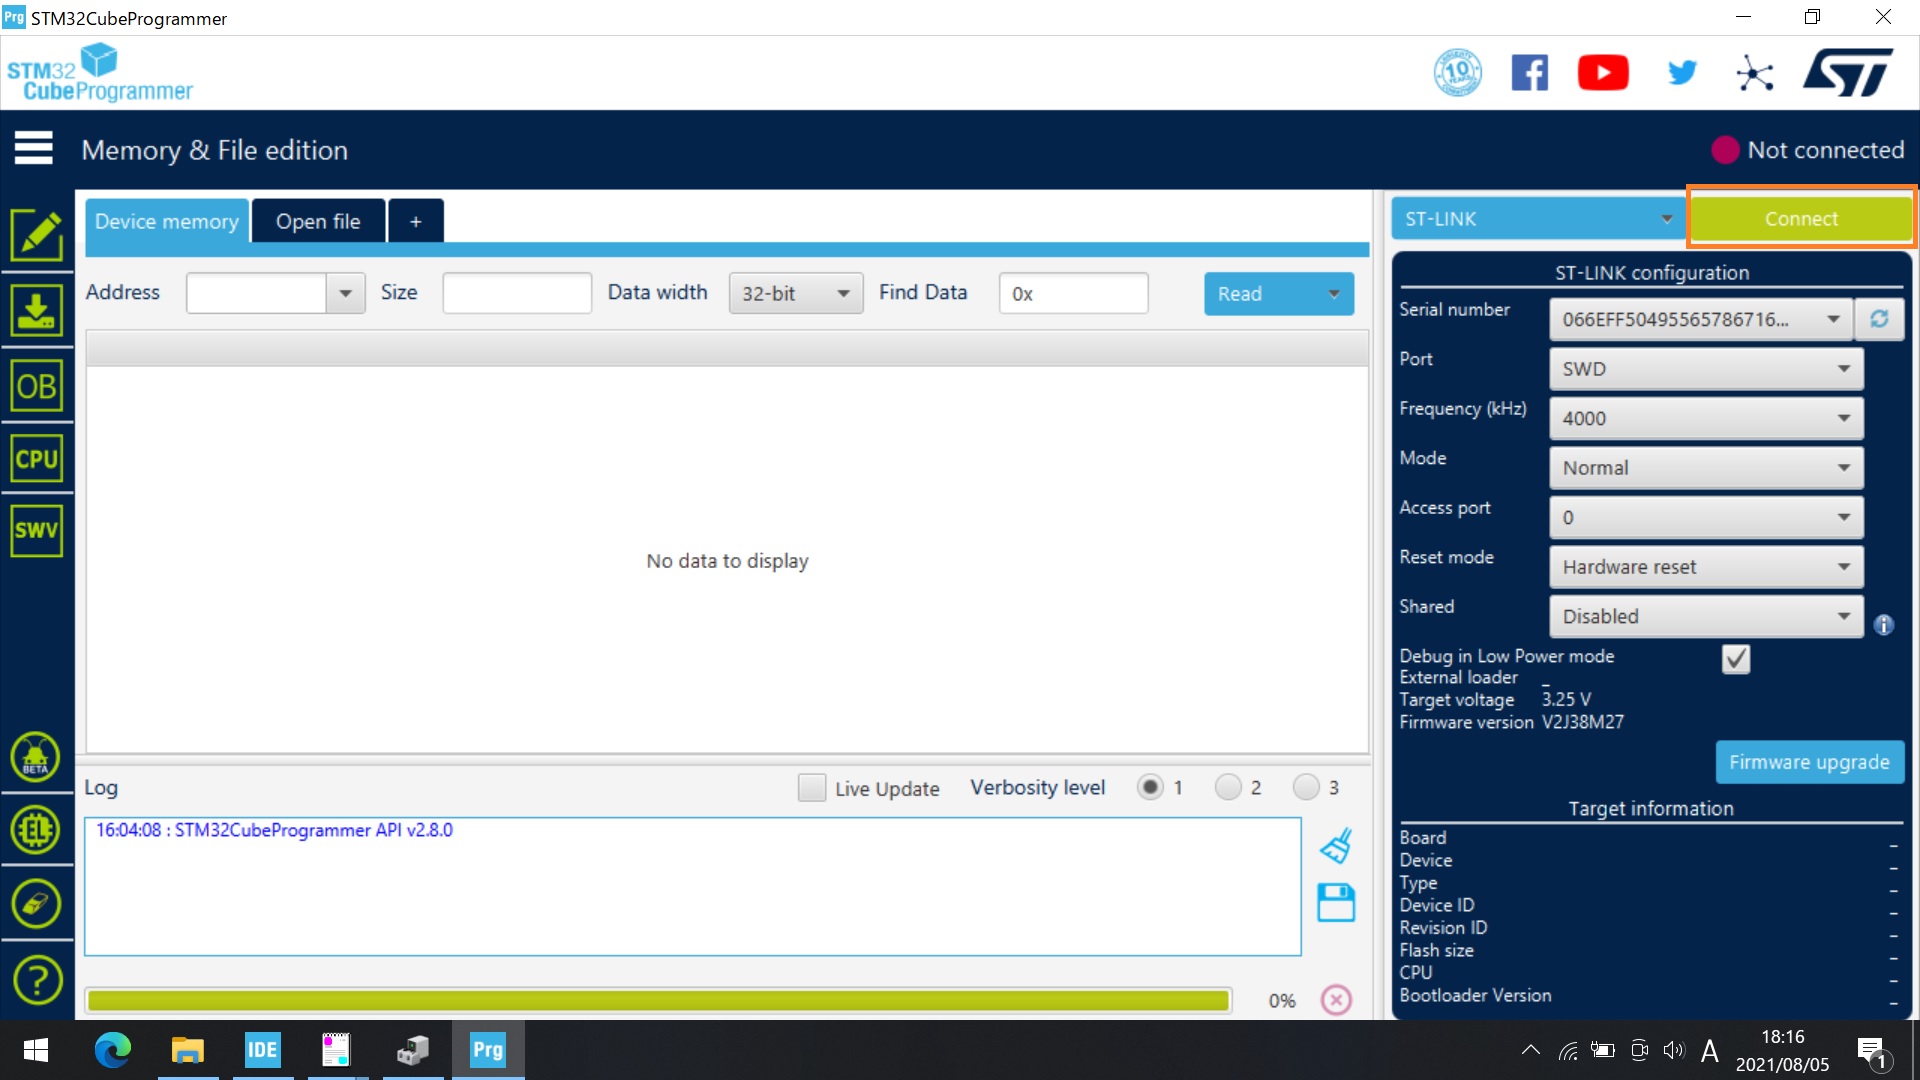Click inside the Log text area
Image resolution: width=1920 pixels, height=1080 pixels.
pos(693,887)
